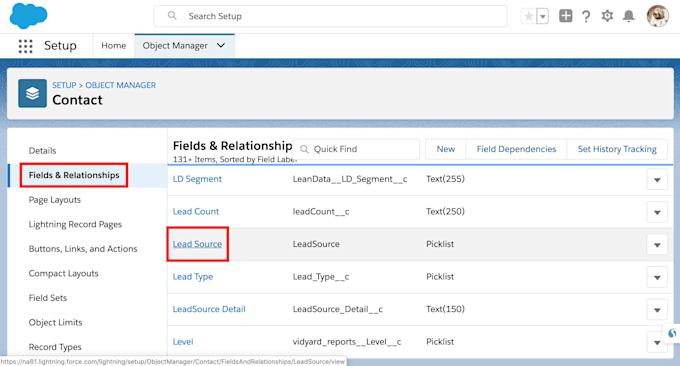This screenshot has height=366, width=680.
Task: Click the Field Dependencies button
Action: pos(516,149)
